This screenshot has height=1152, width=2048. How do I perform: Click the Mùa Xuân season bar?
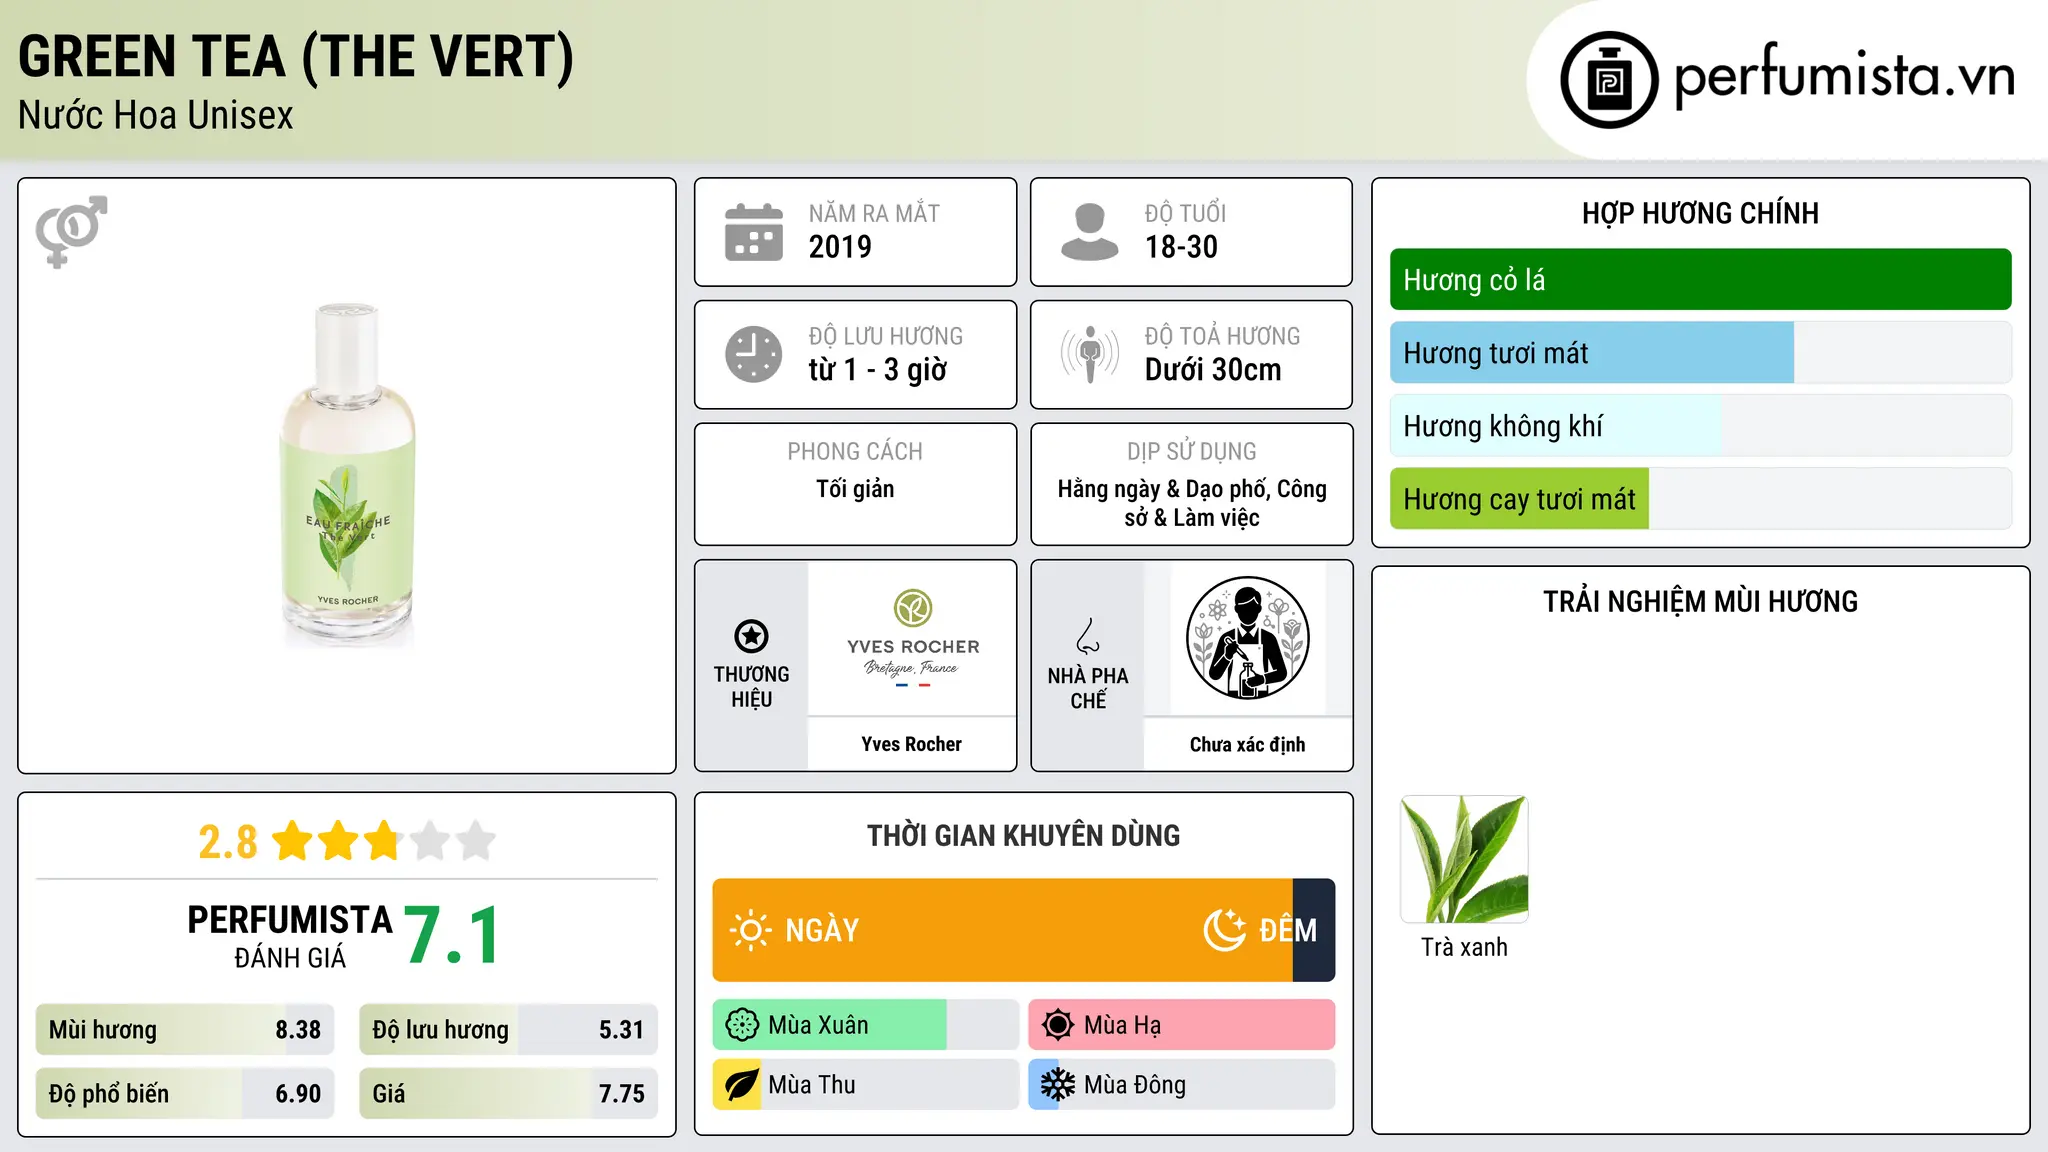(865, 1025)
